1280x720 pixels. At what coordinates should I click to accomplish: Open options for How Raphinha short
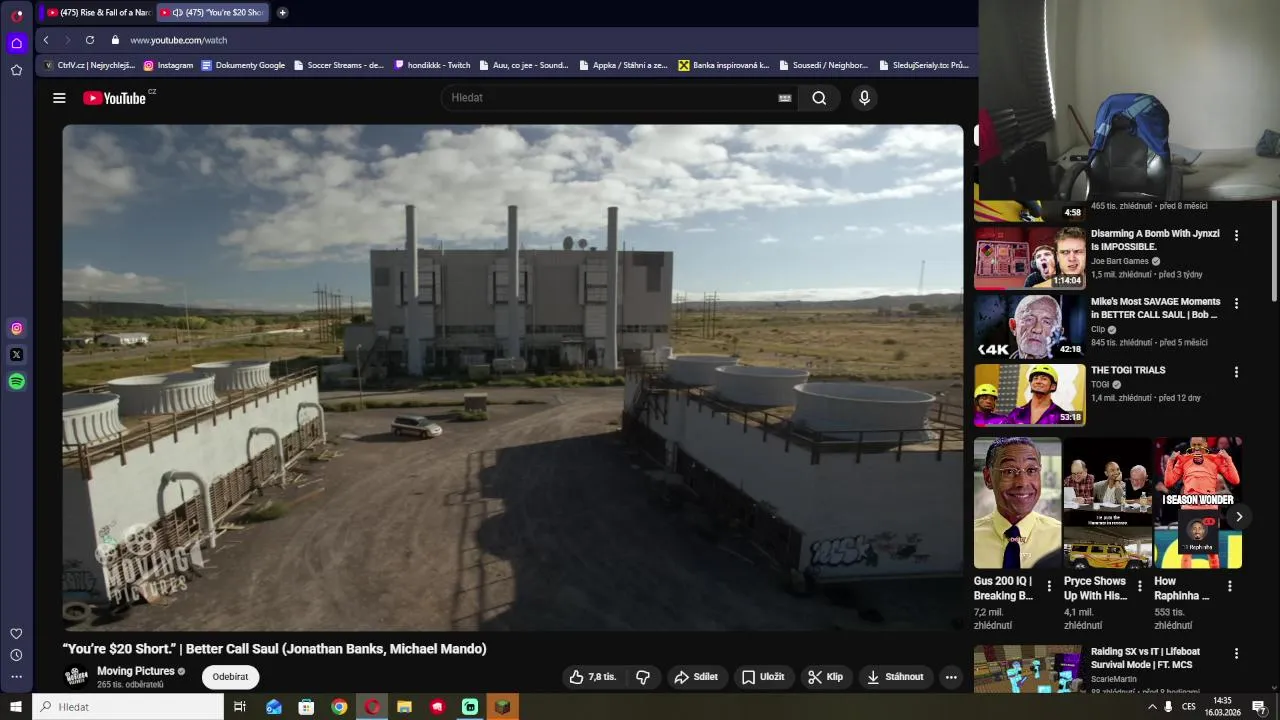click(x=1229, y=586)
